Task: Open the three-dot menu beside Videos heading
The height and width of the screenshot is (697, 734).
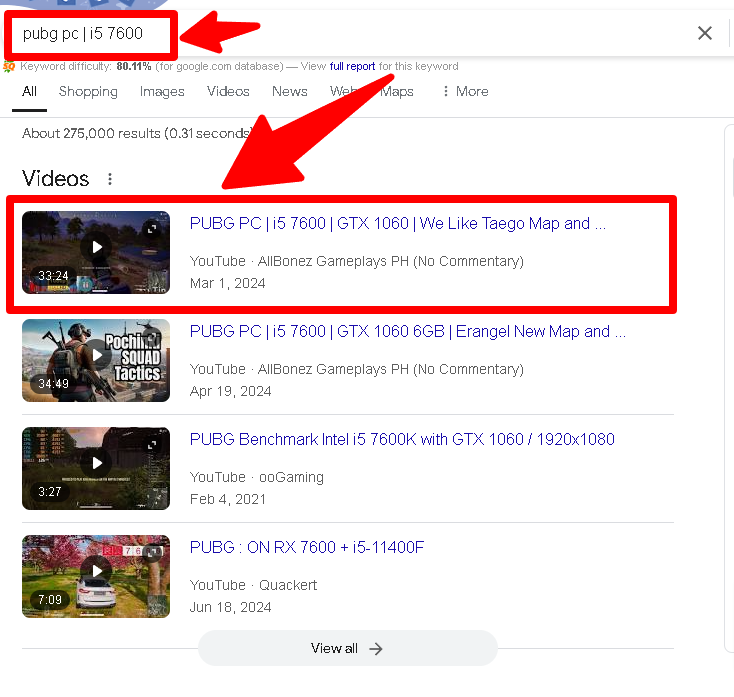Action: (110, 179)
